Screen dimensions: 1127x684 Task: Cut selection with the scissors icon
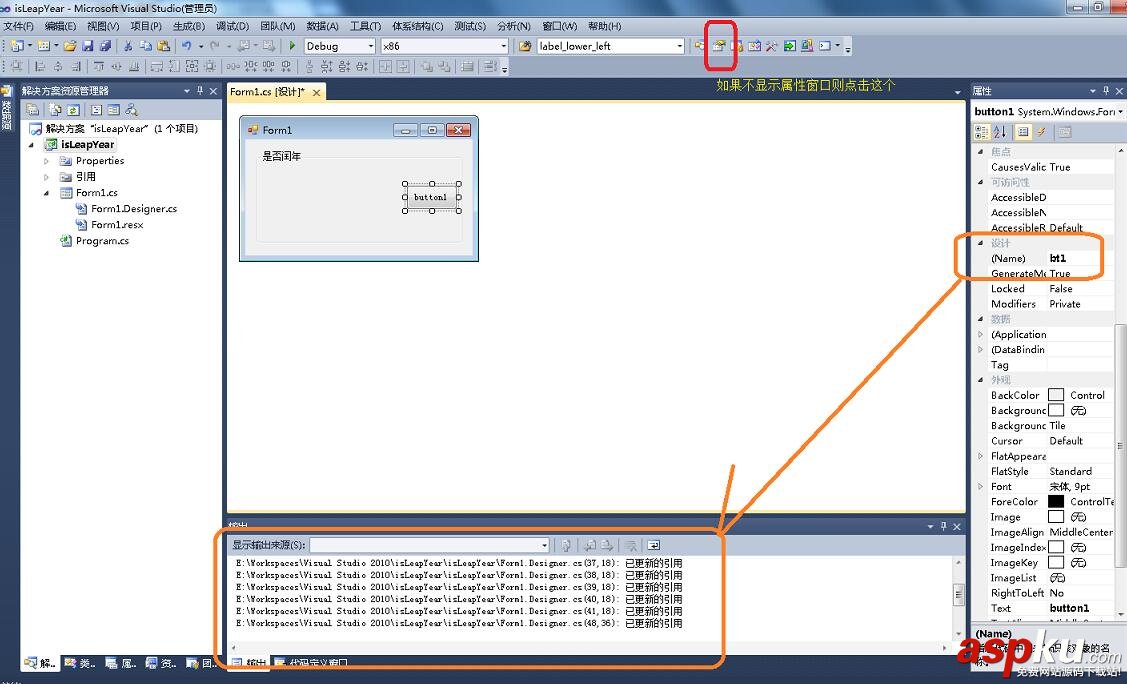point(128,46)
